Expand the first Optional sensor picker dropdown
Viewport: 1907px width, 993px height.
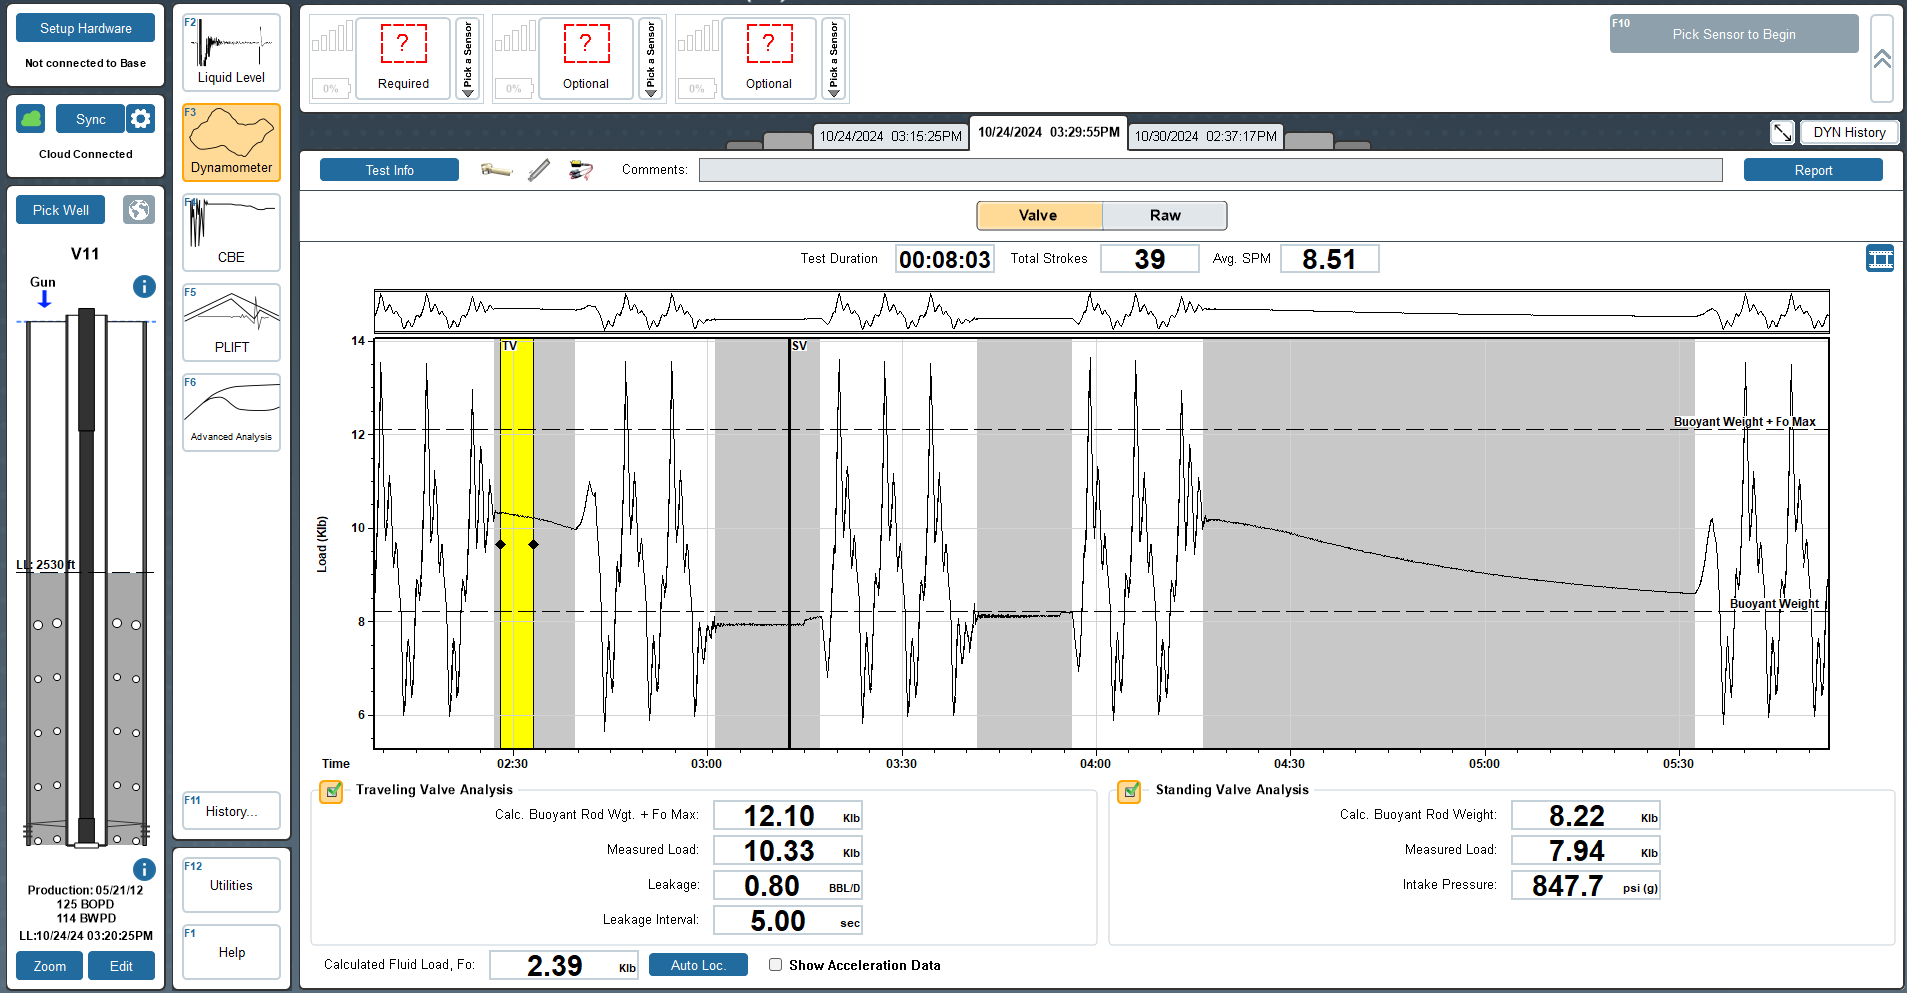pyautogui.click(x=650, y=59)
